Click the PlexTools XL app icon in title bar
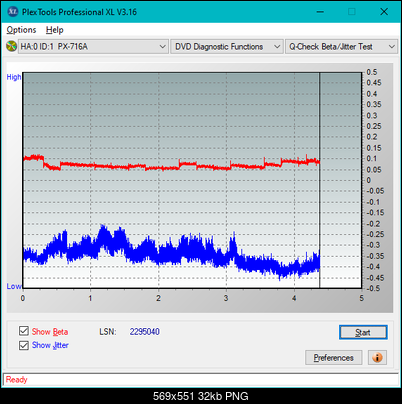This screenshot has height=404, width=402. tap(13, 12)
